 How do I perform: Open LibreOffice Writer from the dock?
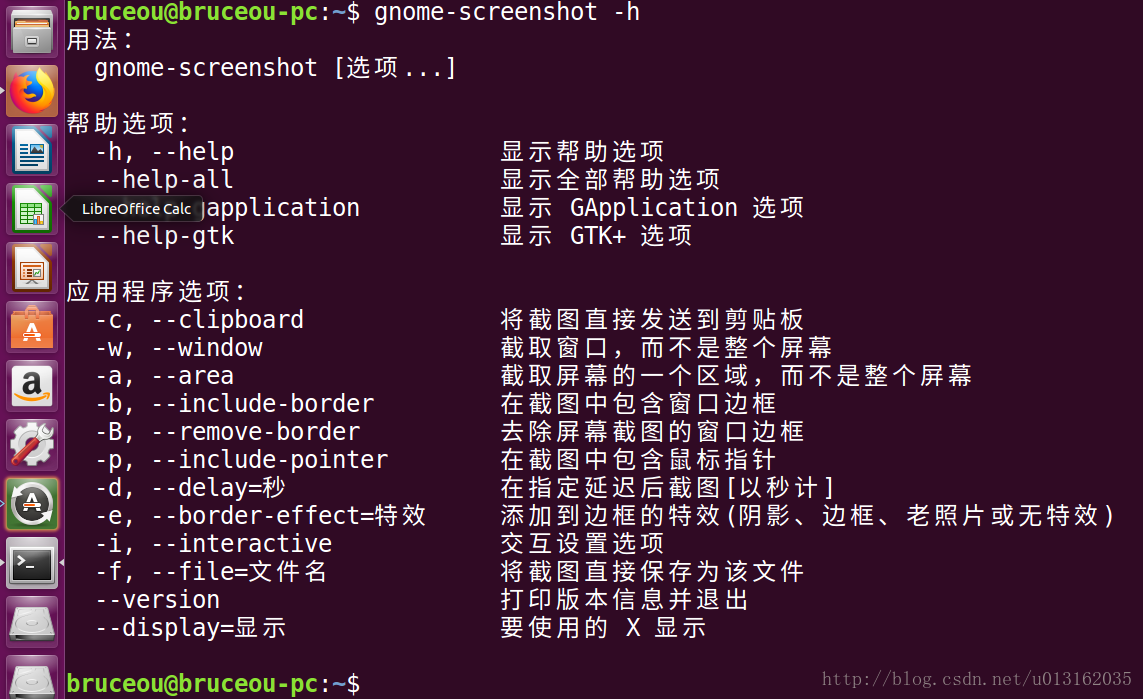(32, 150)
